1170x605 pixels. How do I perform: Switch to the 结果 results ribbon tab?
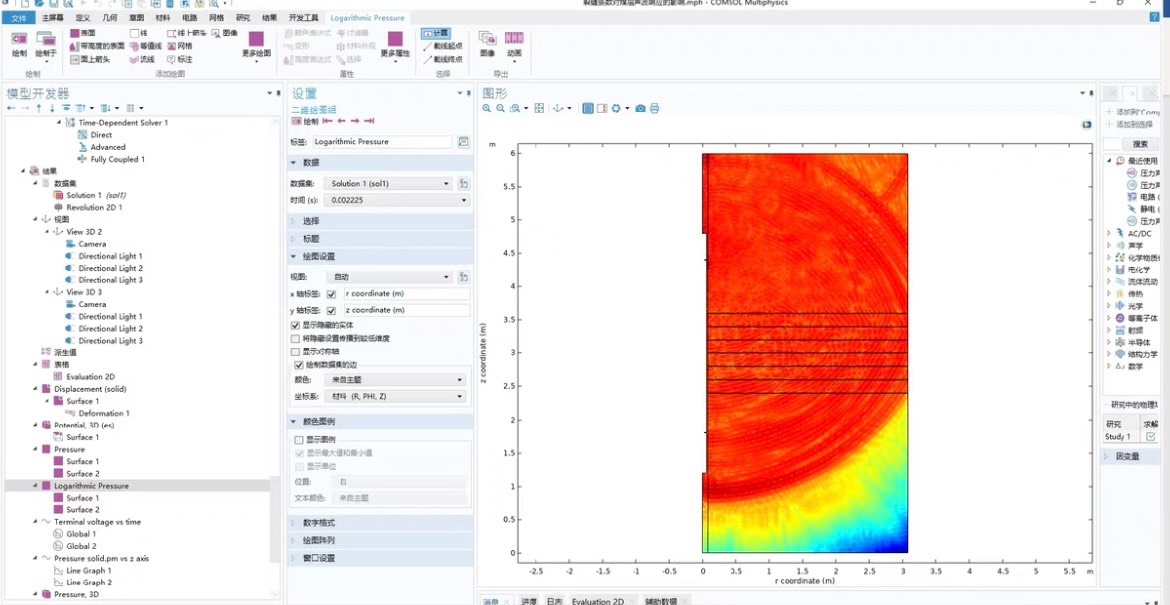(269, 18)
